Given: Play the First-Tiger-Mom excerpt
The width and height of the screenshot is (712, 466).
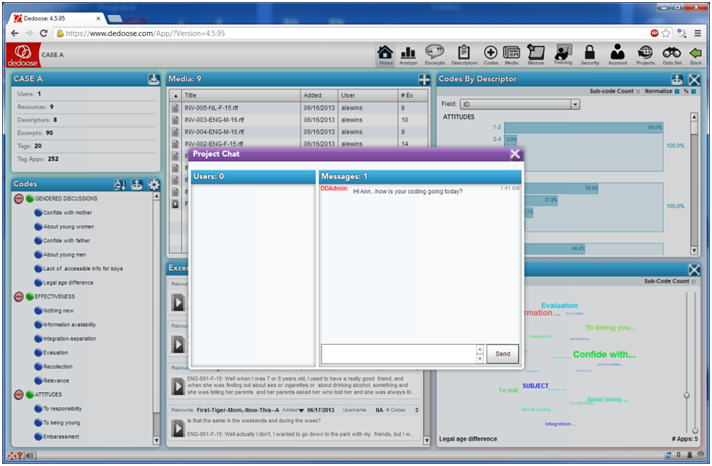Looking at the screenshot, I should (x=178, y=428).
